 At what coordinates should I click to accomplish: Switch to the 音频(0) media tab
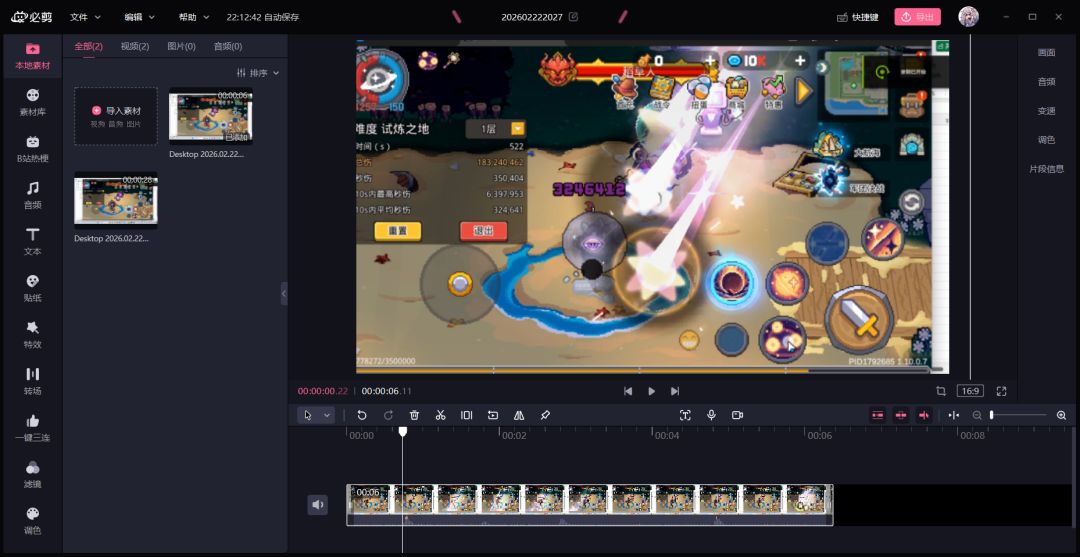point(228,46)
